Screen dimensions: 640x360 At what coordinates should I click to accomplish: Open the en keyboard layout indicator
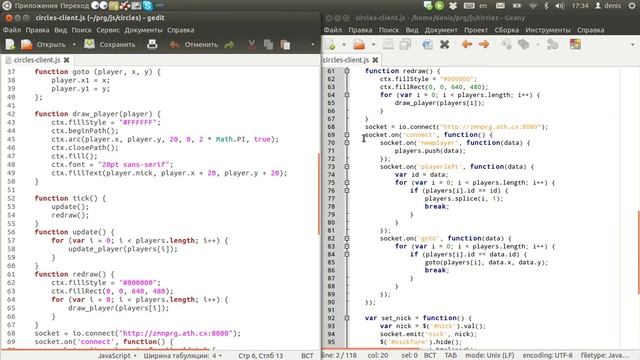coord(483,6)
